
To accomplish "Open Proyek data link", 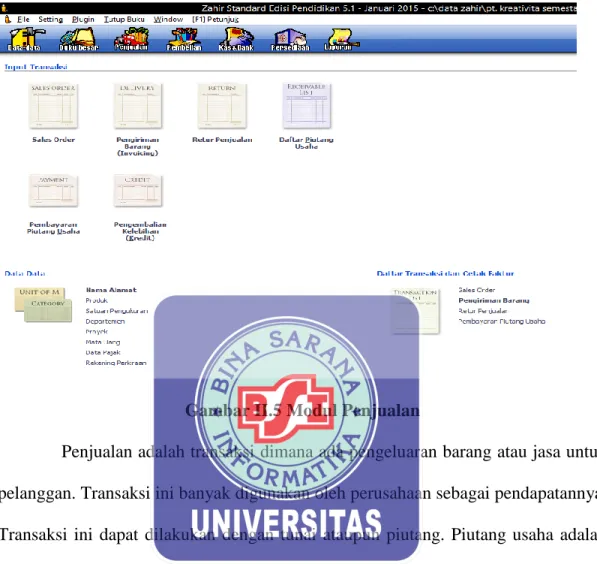I will click(97, 332).
